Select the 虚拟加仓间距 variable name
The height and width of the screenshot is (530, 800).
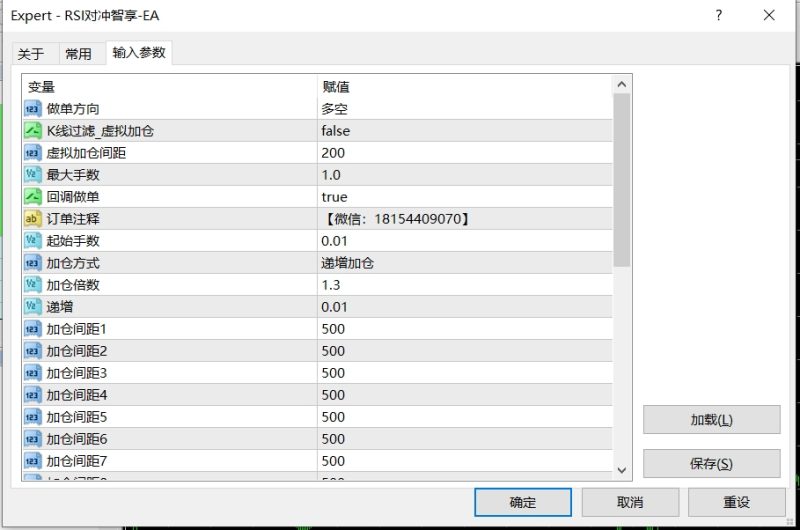tap(86, 153)
